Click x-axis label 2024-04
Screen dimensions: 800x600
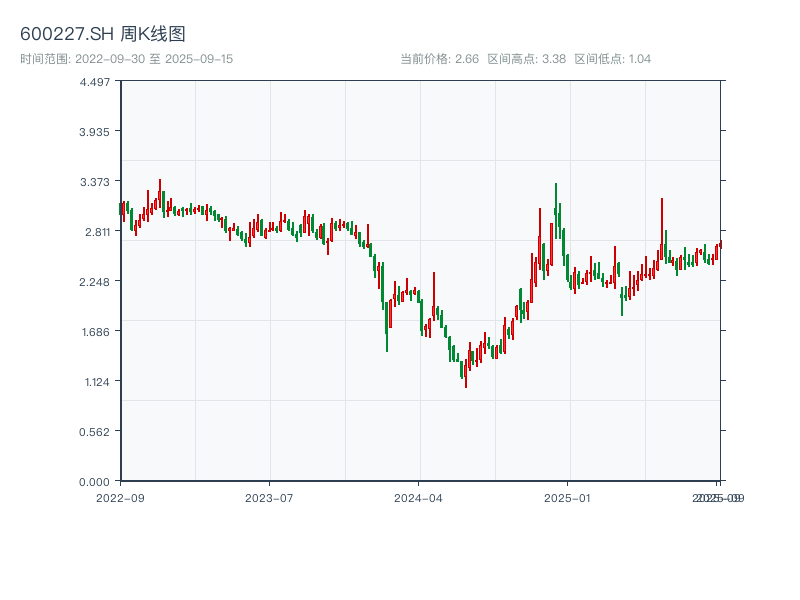pos(418,498)
